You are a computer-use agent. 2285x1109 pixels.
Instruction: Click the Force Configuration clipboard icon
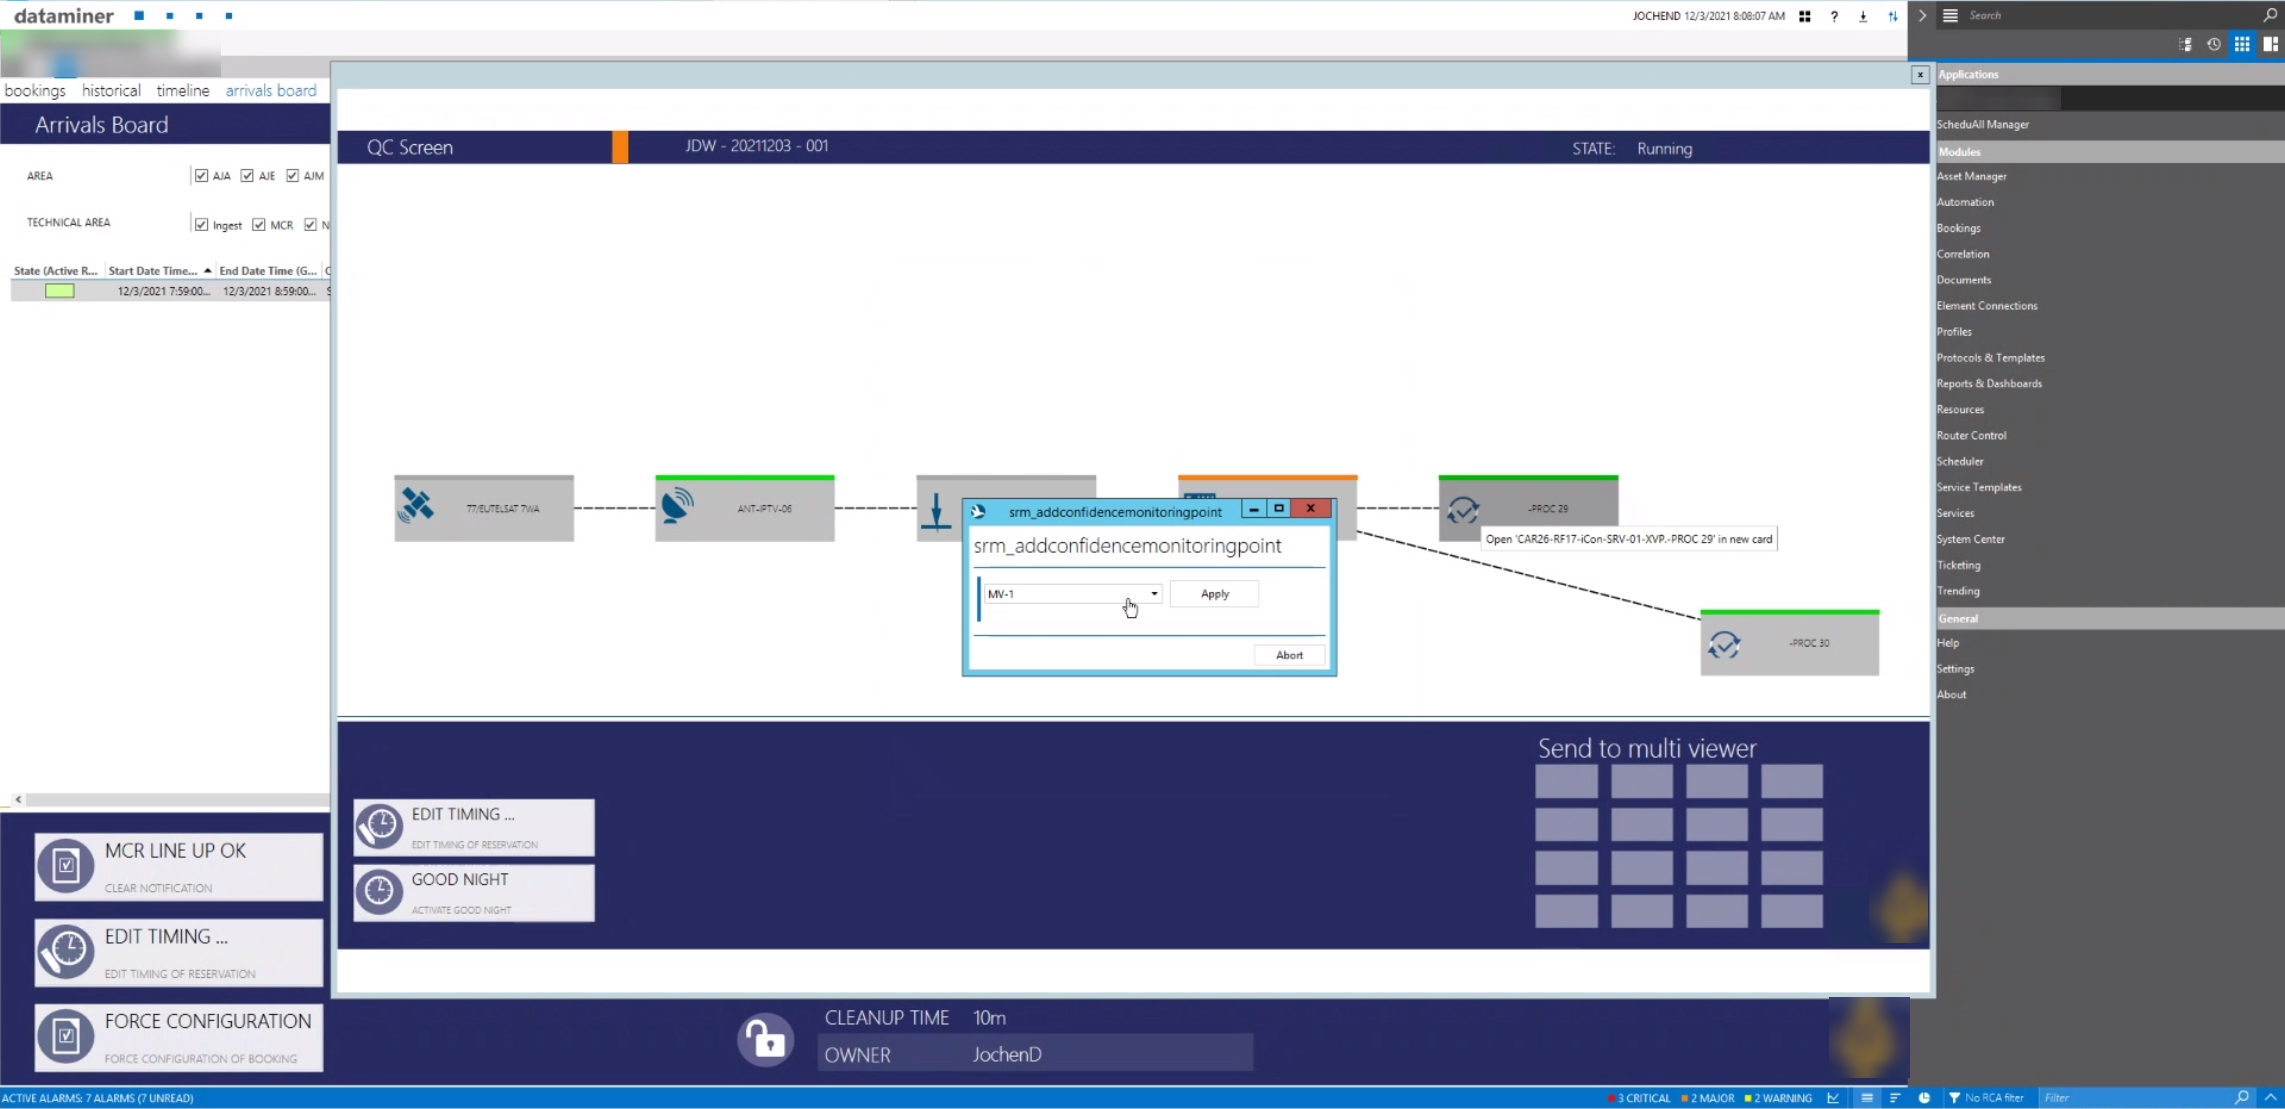(66, 1037)
